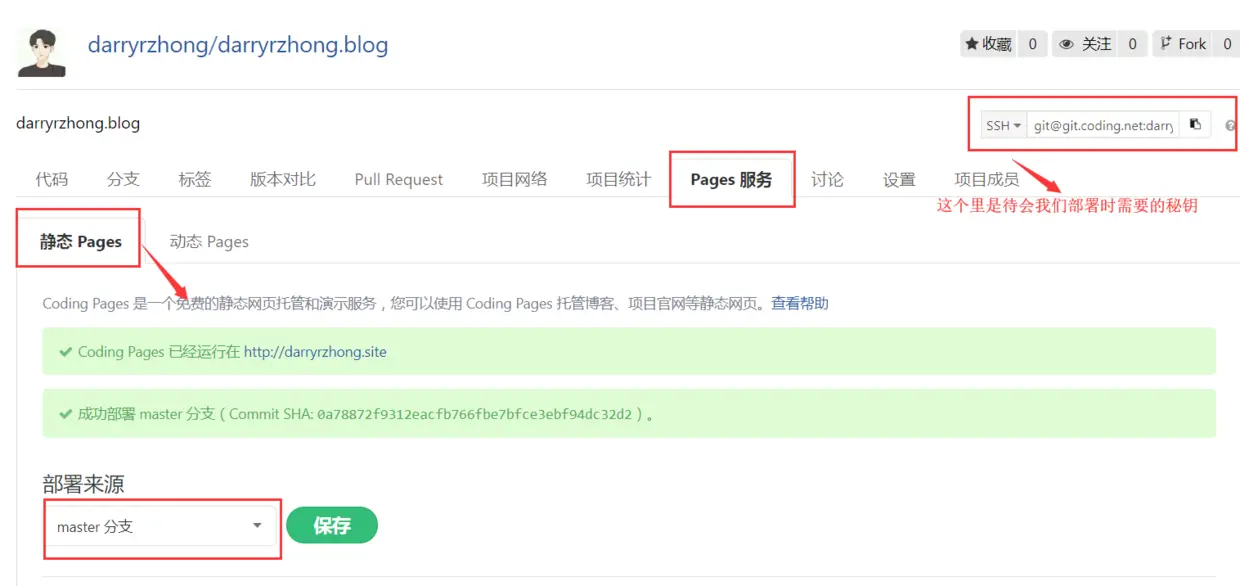Click the eye icon in 关注
The width and height of the screenshot is (1240, 586).
click(x=1067, y=44)
